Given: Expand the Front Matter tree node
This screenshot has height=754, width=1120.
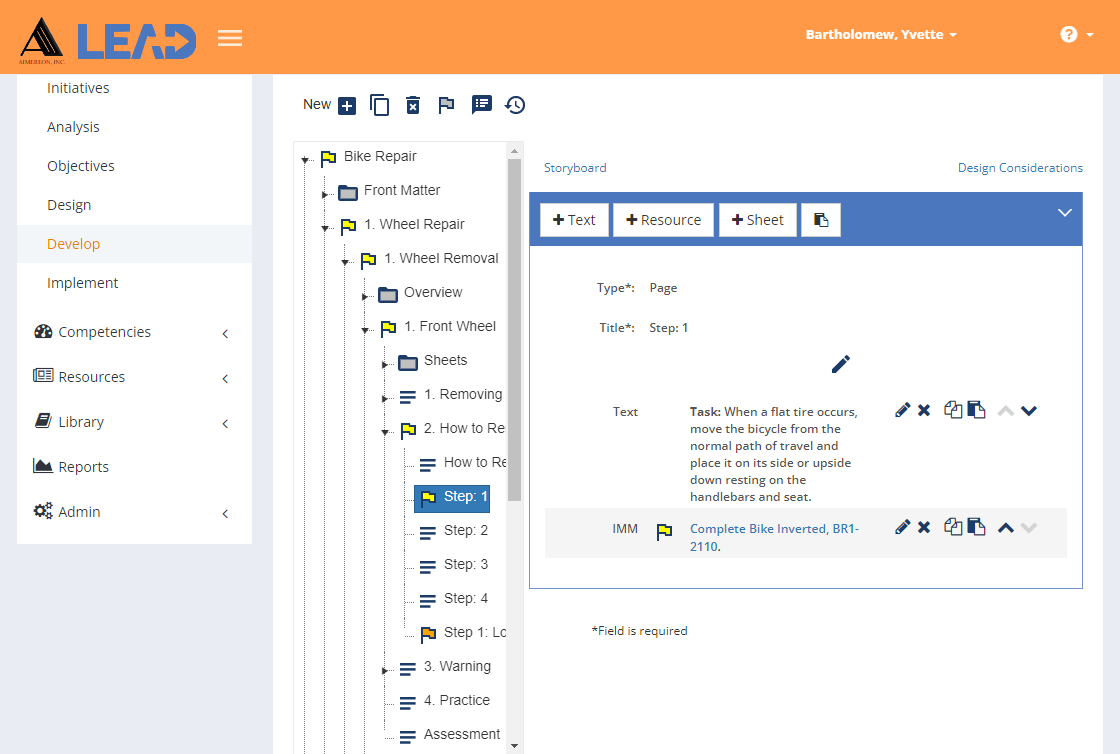Looking at the screenshot, I should click(x=324, y=194).
